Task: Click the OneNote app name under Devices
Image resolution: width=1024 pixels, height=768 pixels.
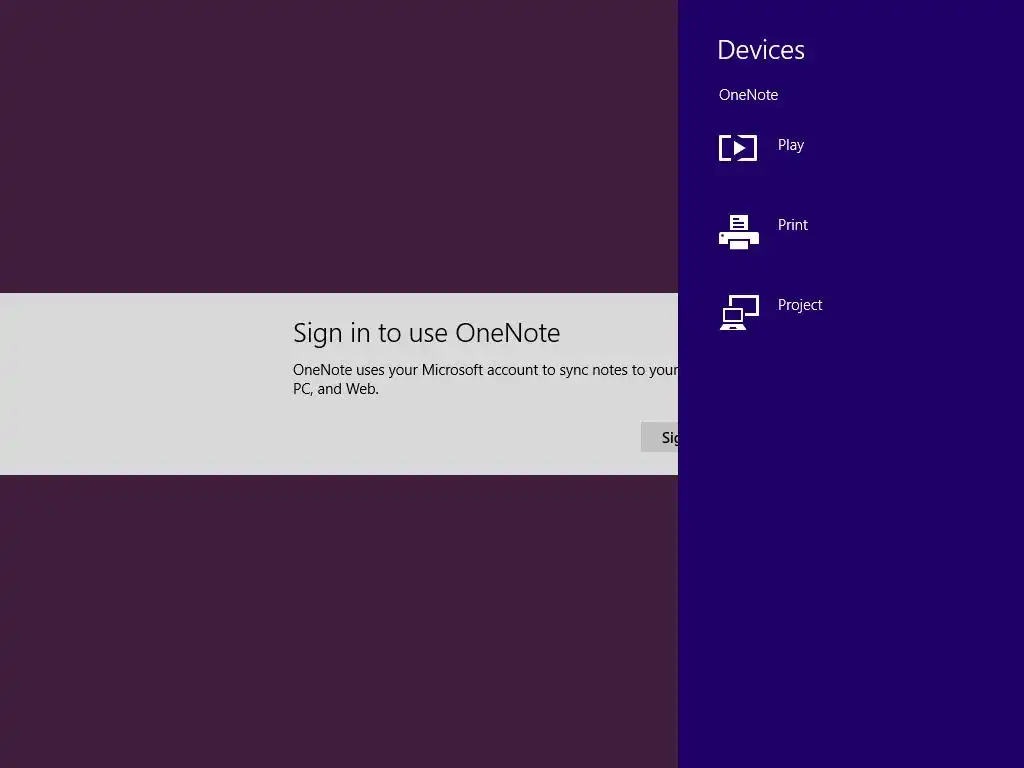Action: [748, 95]
